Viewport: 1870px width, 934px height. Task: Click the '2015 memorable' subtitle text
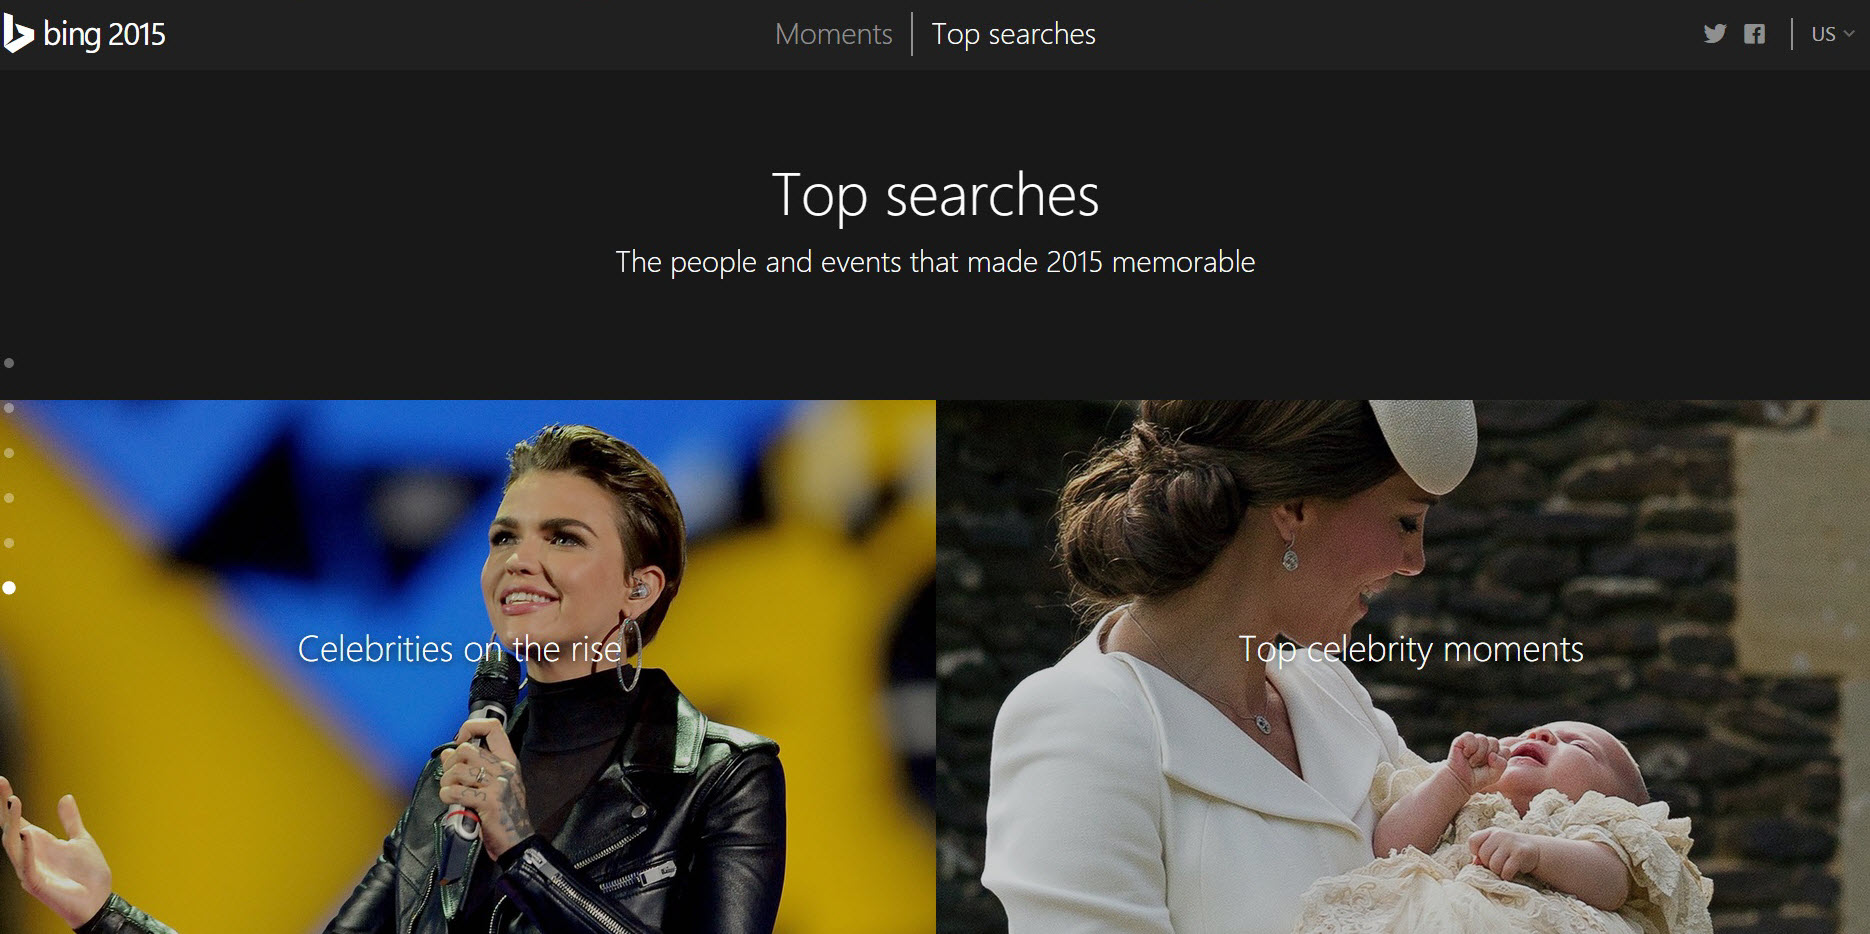pyautogui.click(x=1150, y=262)
